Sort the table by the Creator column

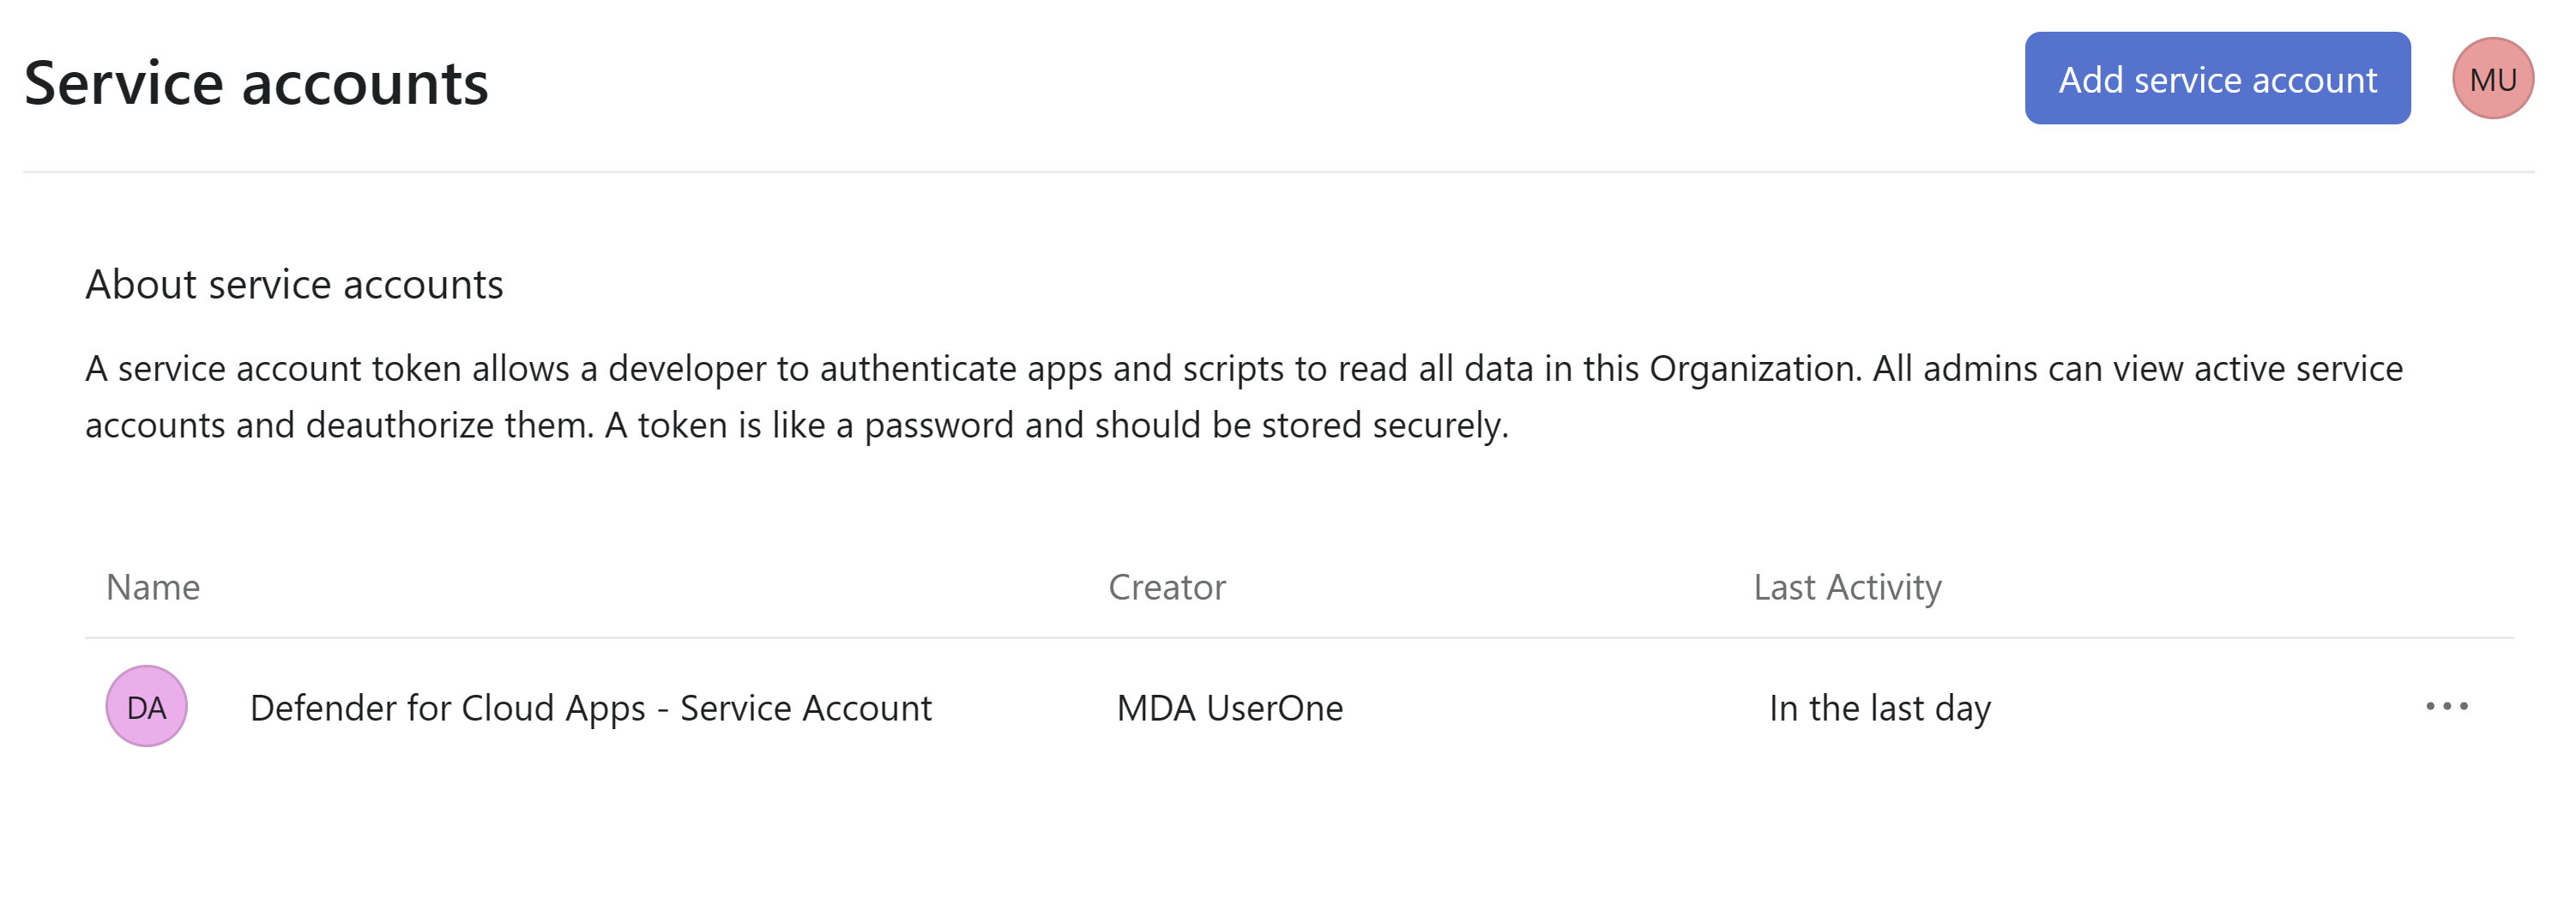coord(1167,587)
